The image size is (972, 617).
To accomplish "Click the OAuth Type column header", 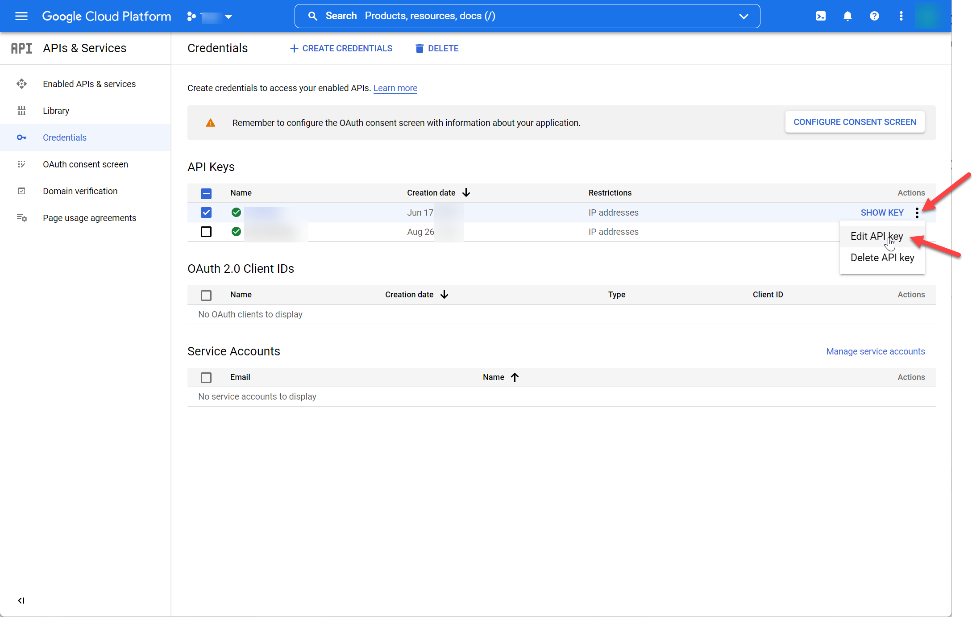I will [617, 295].
